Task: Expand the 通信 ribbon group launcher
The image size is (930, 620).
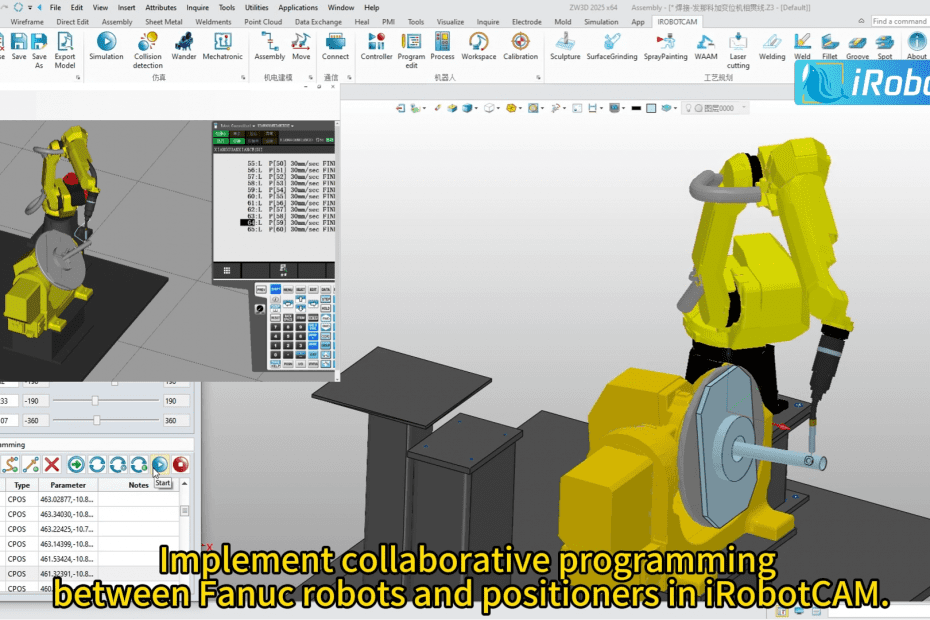Action: click(349, 78)
